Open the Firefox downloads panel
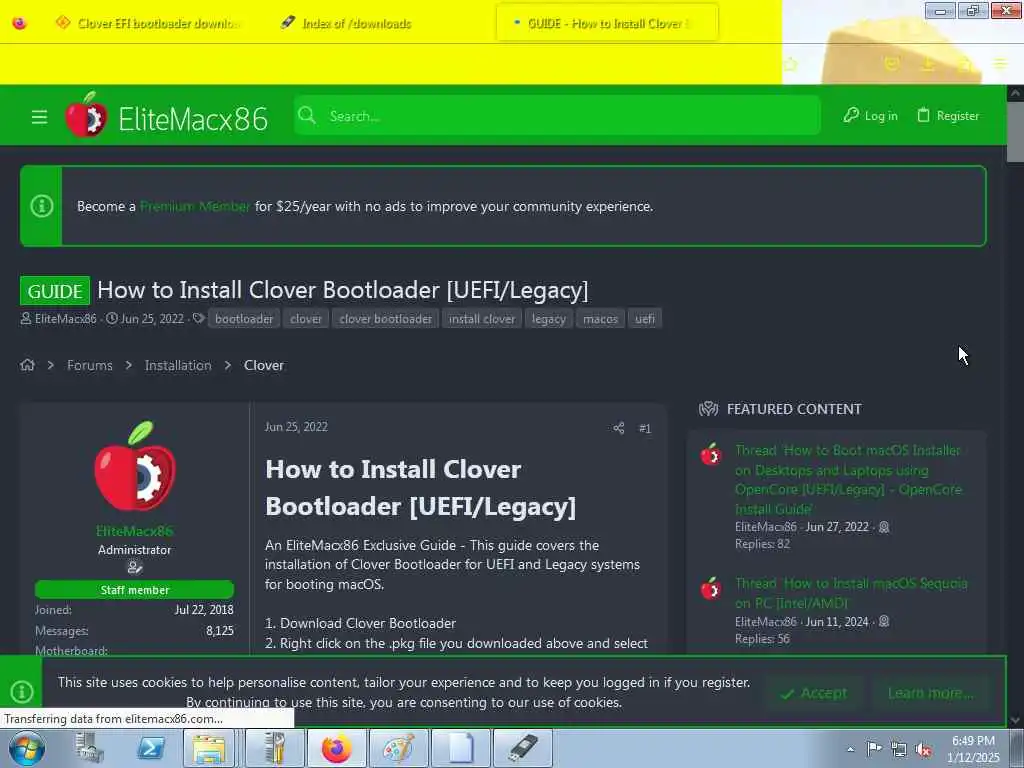 [x=928, y=63]
